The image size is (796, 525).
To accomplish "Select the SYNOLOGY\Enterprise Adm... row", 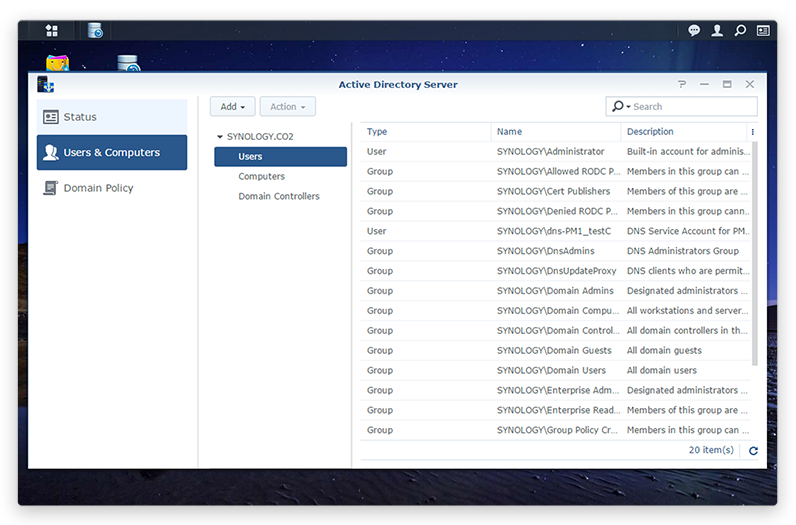I will [556, 390].
